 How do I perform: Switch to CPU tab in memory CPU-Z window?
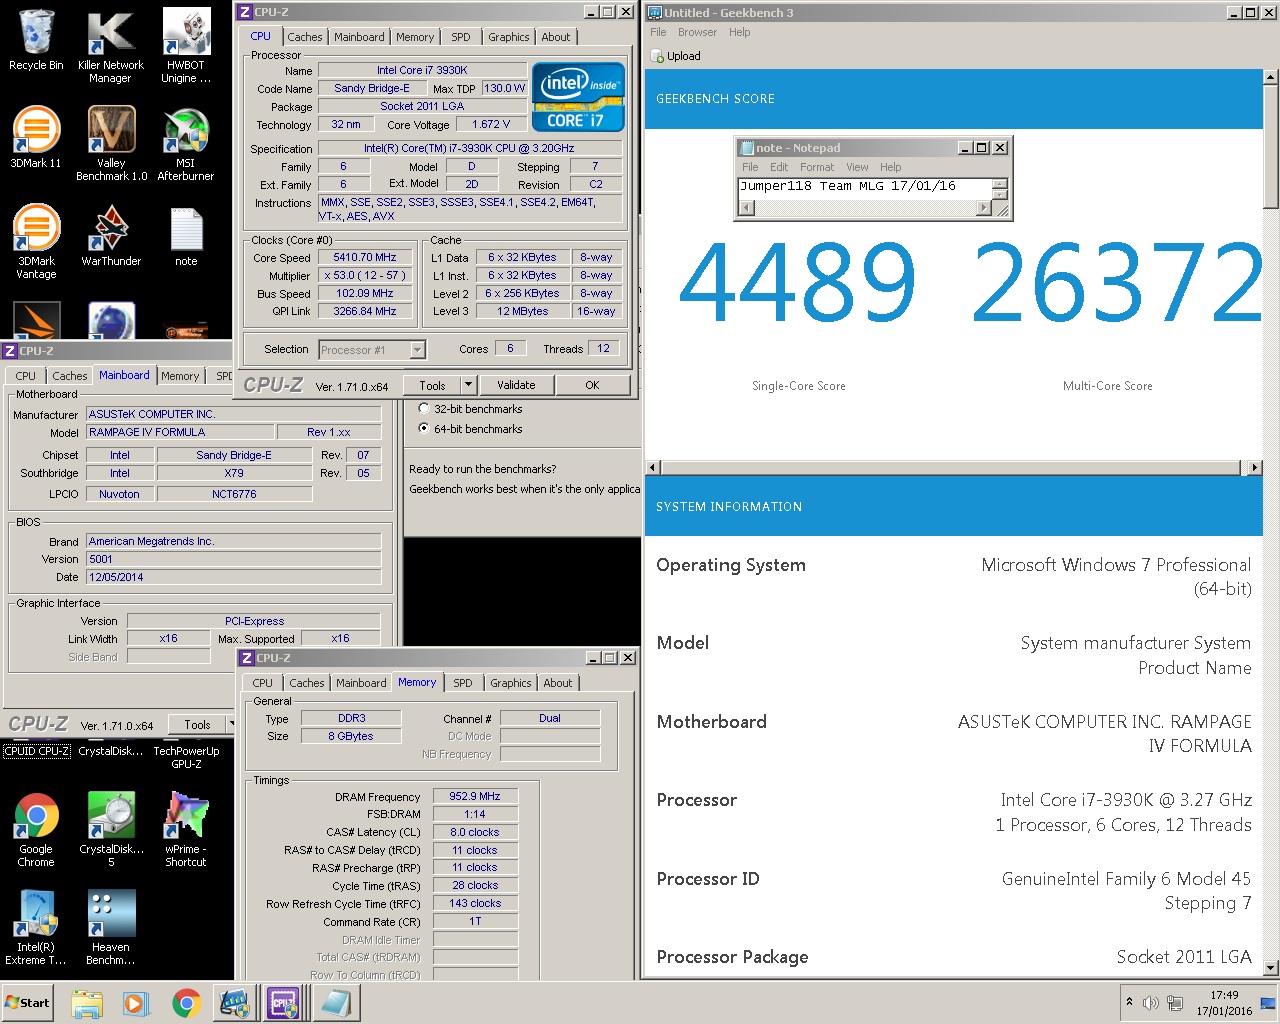pyautogui.click(x=262, y=683)
